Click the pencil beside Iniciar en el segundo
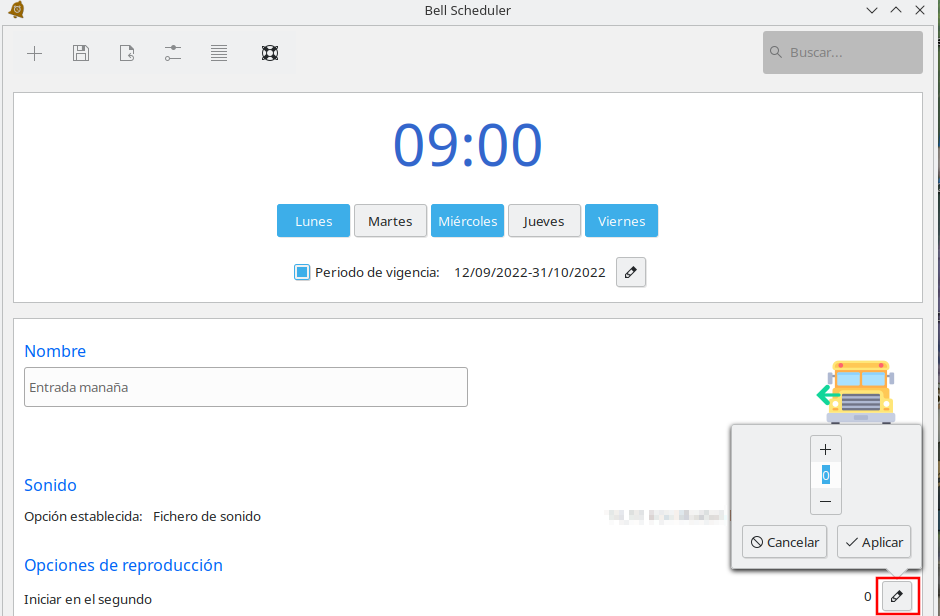Viewport: 940px width, 616px height. [x=897, y=597]
